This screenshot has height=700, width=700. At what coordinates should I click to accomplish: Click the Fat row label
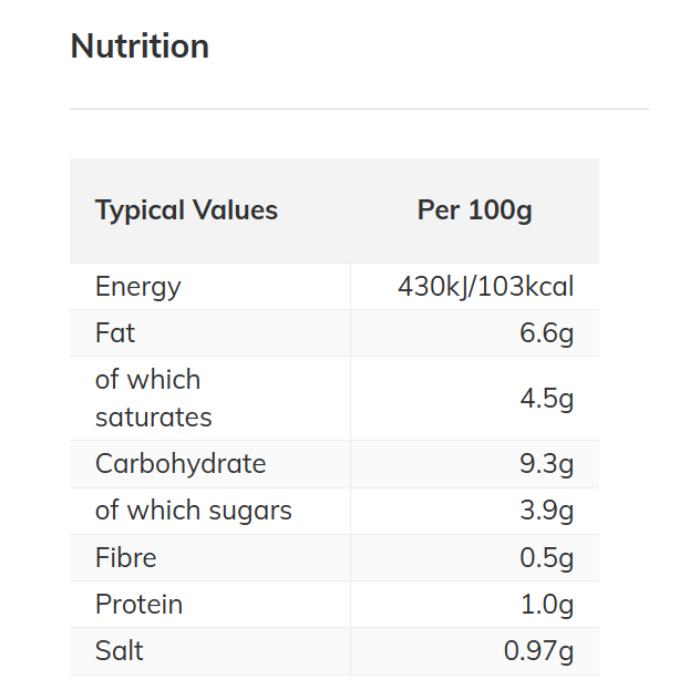(115, 333)
